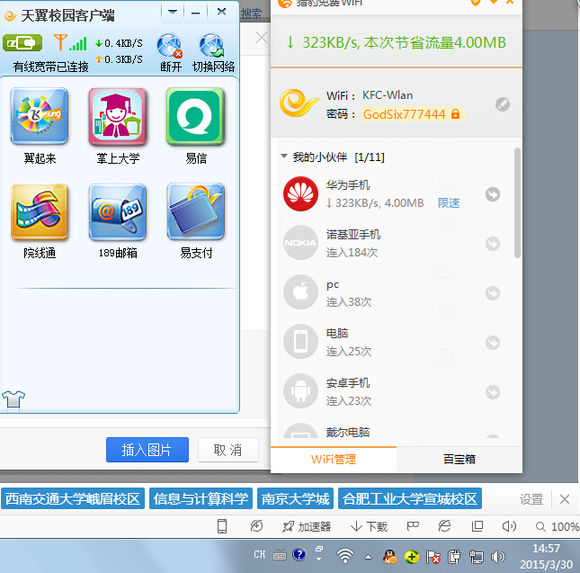
Task: Click the 信息与计算科学 tag
Action: click(x=201, y=499)
